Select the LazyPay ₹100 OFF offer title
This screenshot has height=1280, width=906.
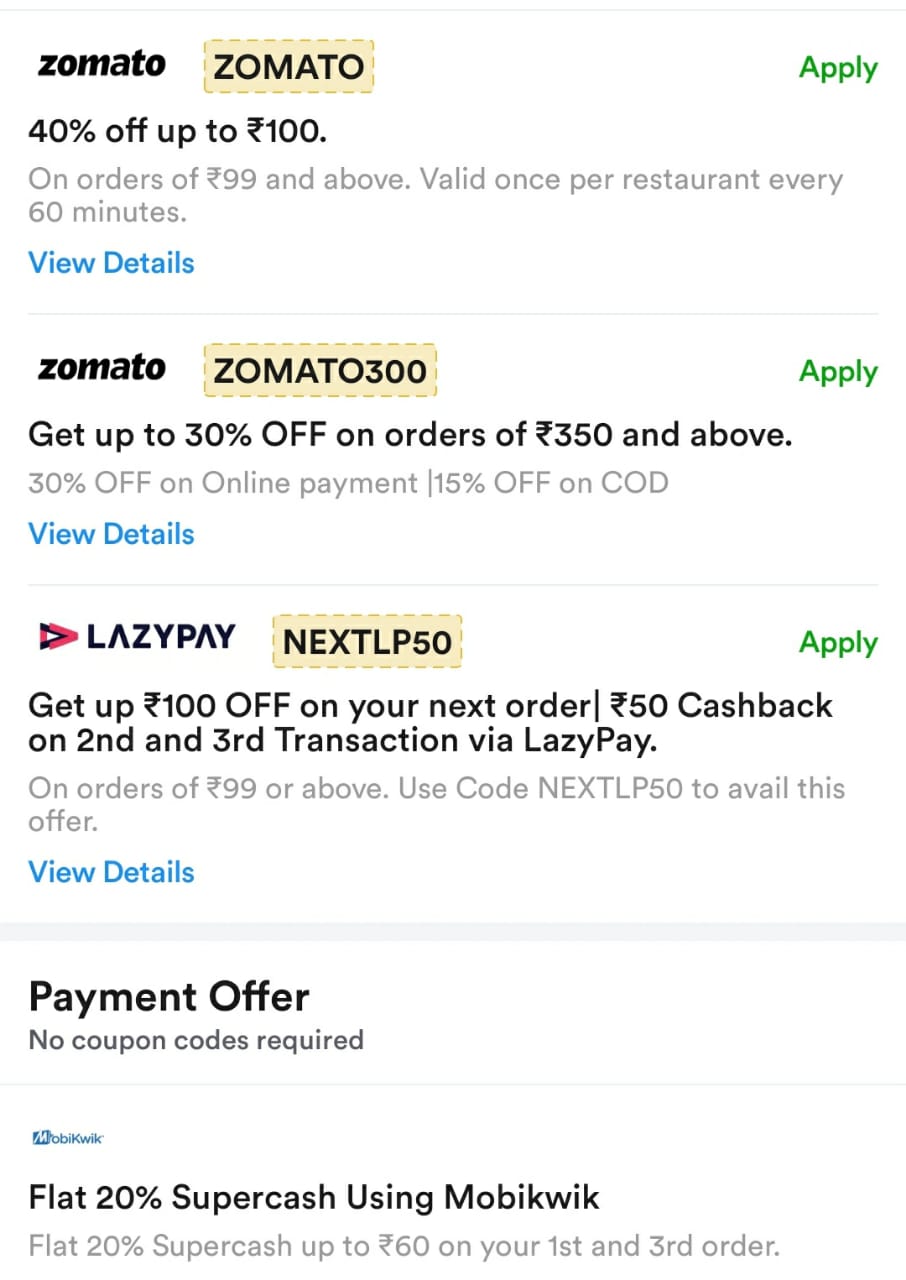pyautogui.click(x=430, y=722)
